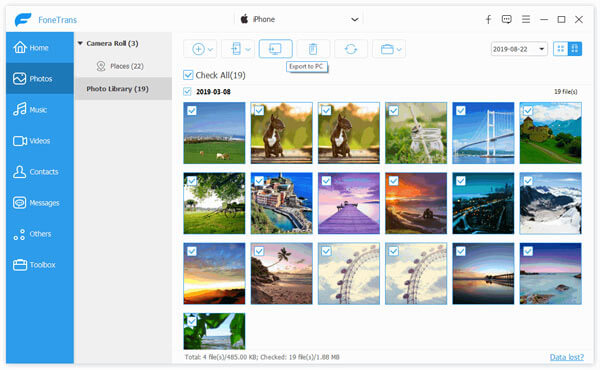This screenshot has height=370, width=600.
Task: Click the Export to device phone icon
Action: coord(236,49)
